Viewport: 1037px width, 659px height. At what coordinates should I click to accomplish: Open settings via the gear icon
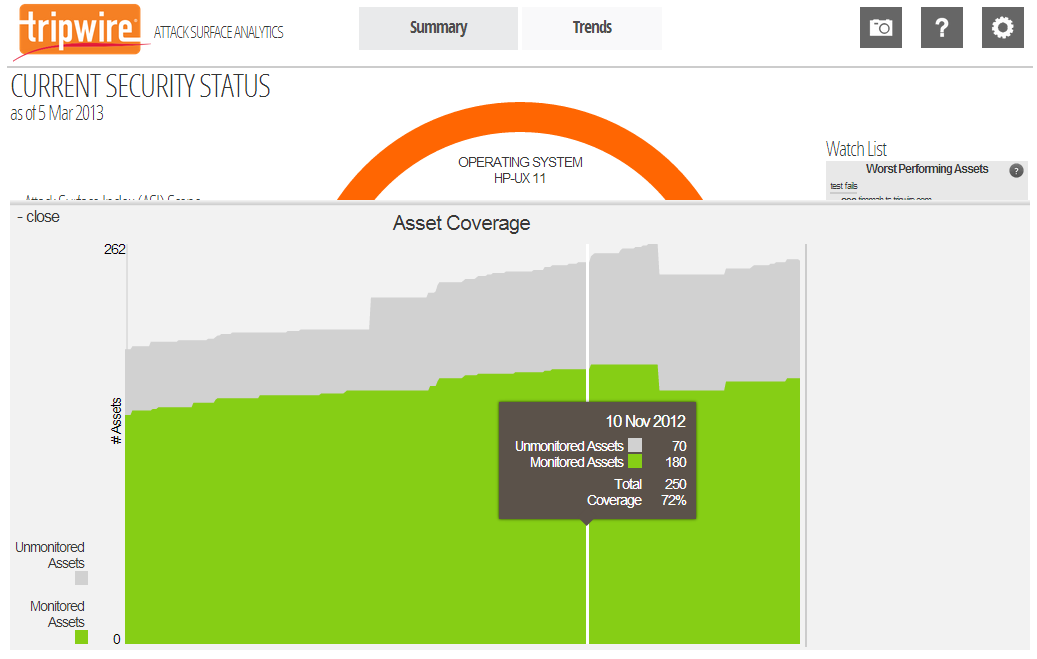[x=1003, y=28]
